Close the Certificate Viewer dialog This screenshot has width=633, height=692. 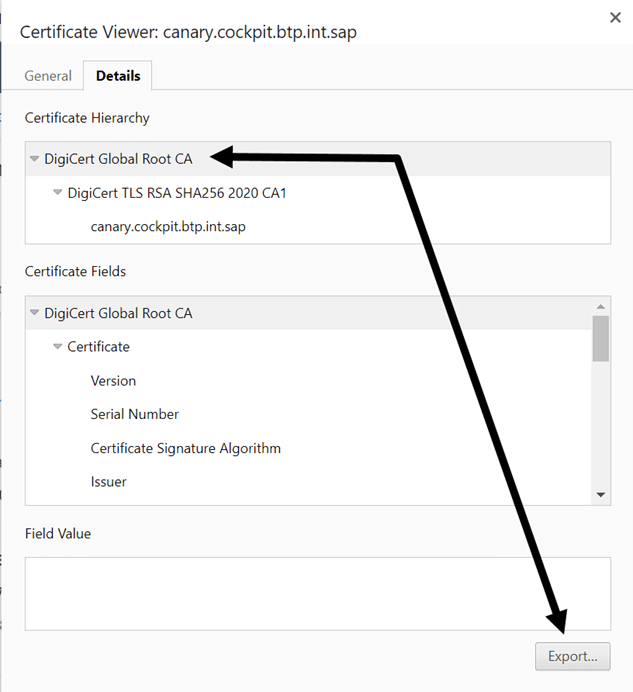(615, 18)
